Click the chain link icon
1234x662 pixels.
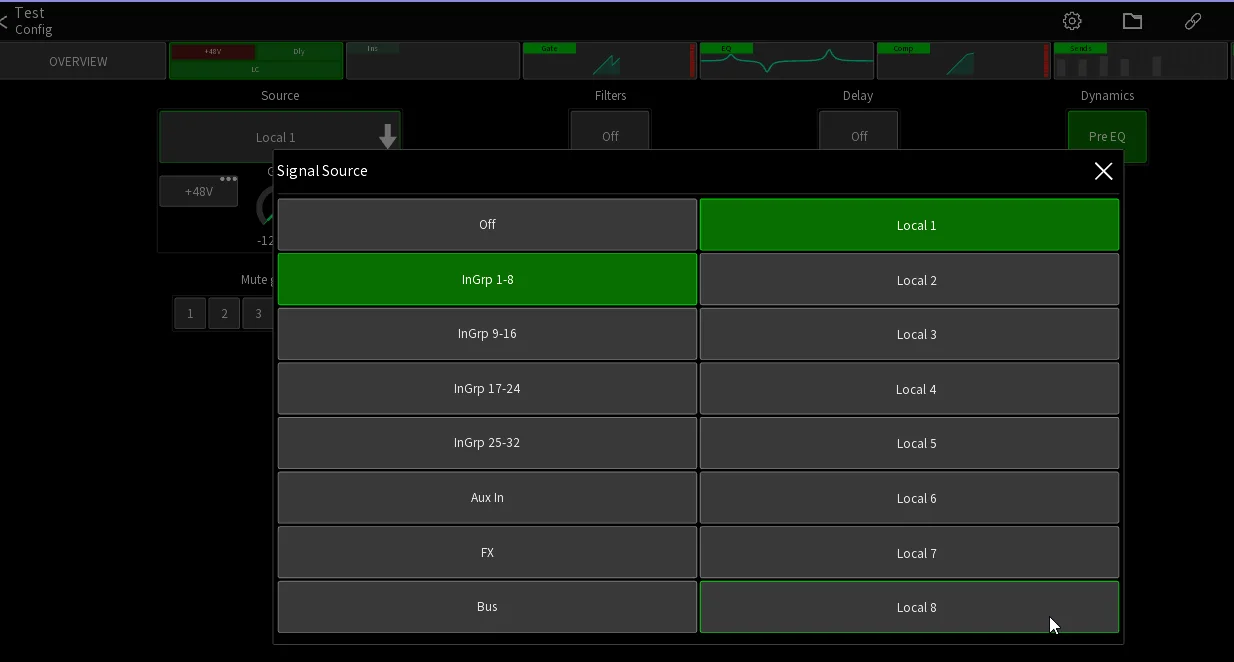tap(1193, 21)
